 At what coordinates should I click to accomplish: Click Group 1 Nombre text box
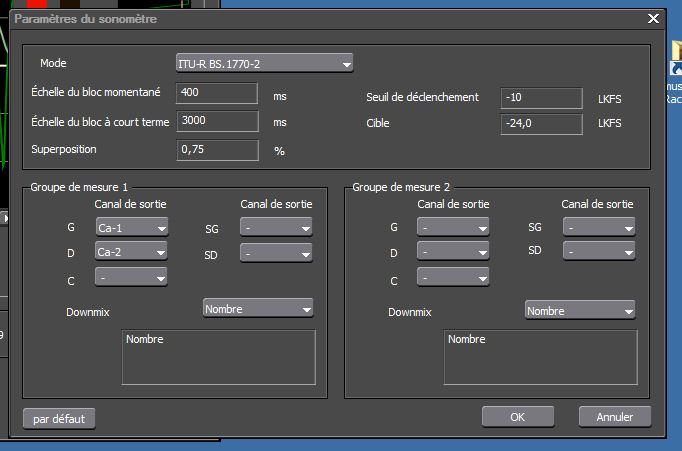pos(220,357)
